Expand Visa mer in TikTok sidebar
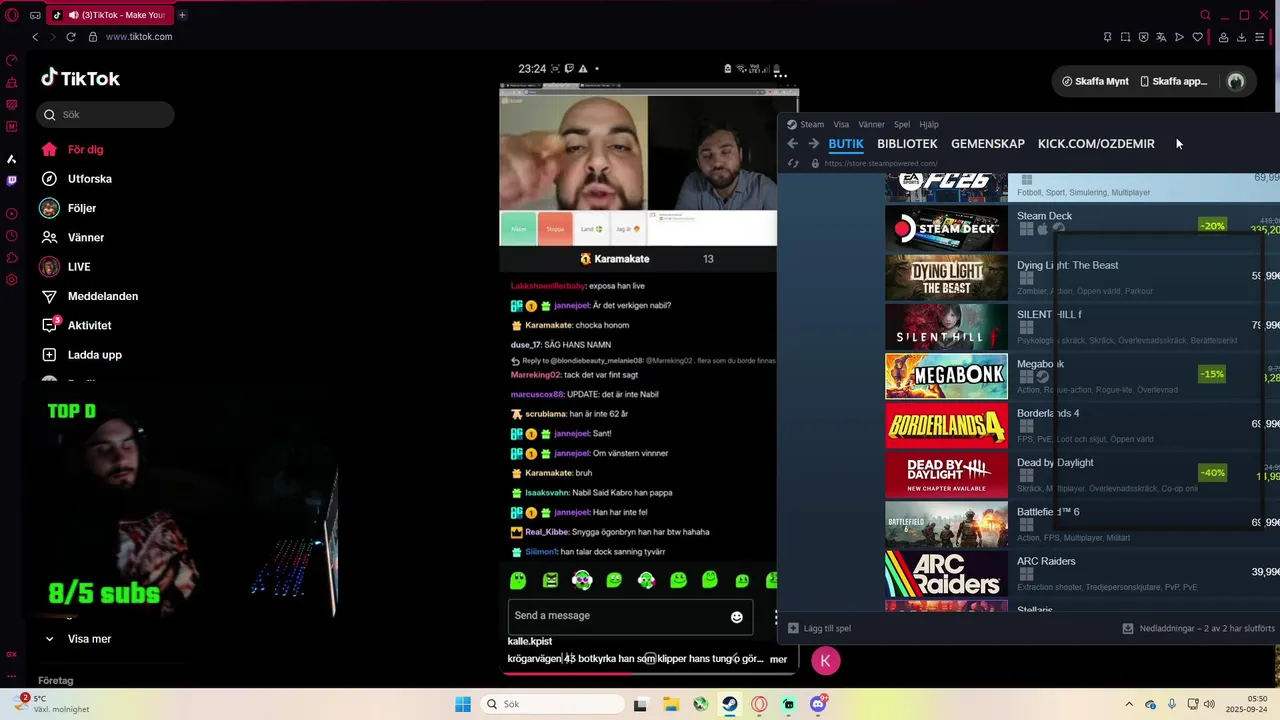Viewport: 1280px width, 720px height. coord(80,639)
